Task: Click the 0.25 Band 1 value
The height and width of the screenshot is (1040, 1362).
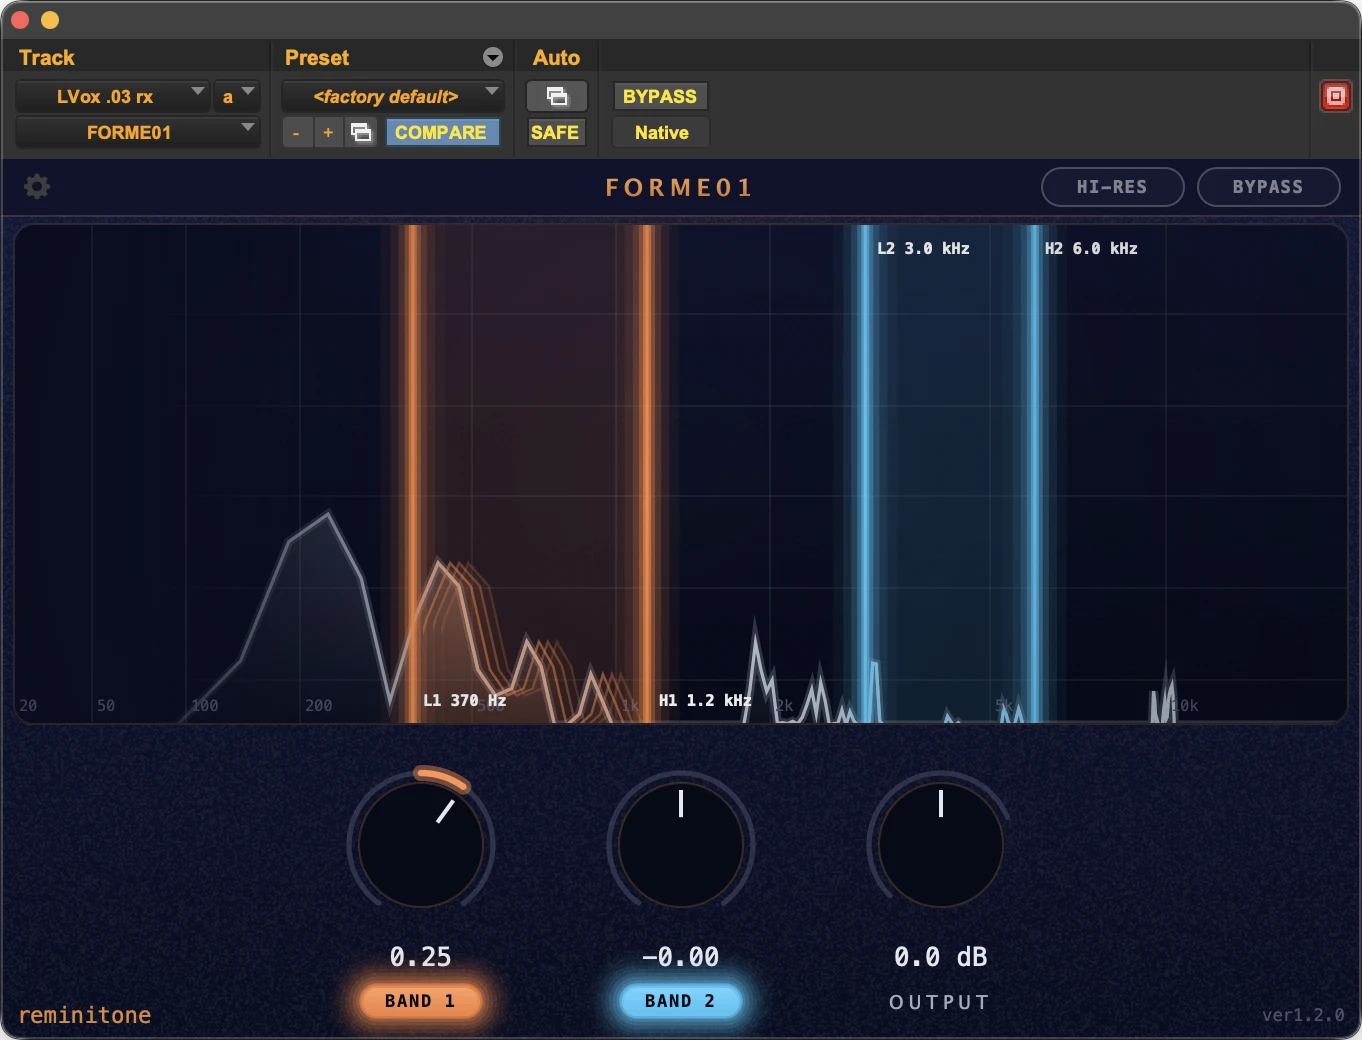Action: click(420, 957)
